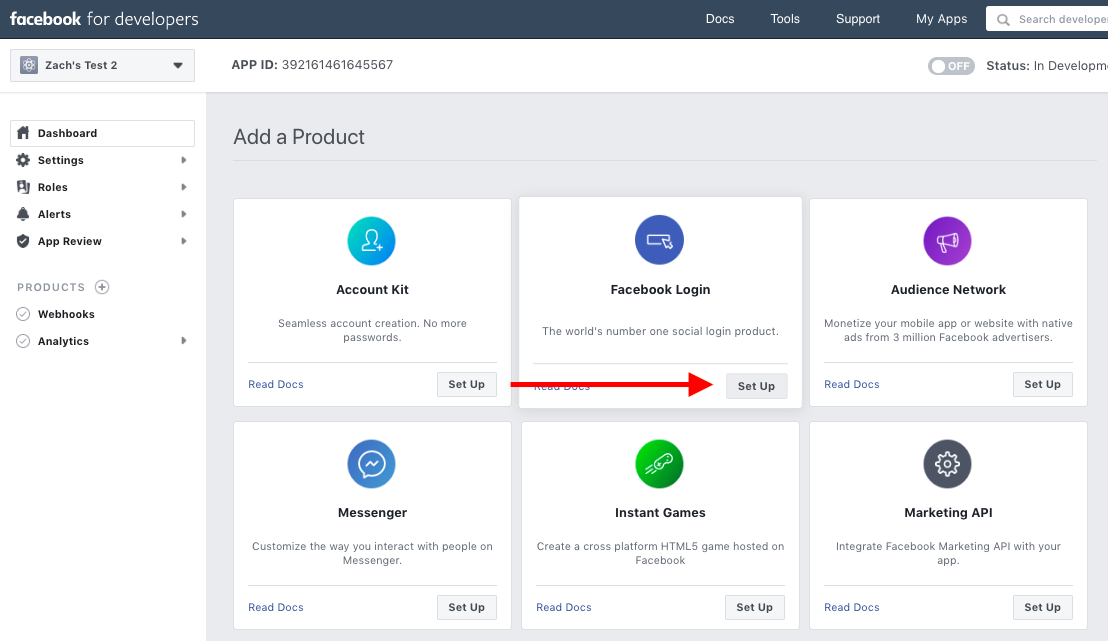This screenshot has width=1108, height=641.
Task: Open the Zach's Test 2 app dropdown
Action: click(102, 65)
